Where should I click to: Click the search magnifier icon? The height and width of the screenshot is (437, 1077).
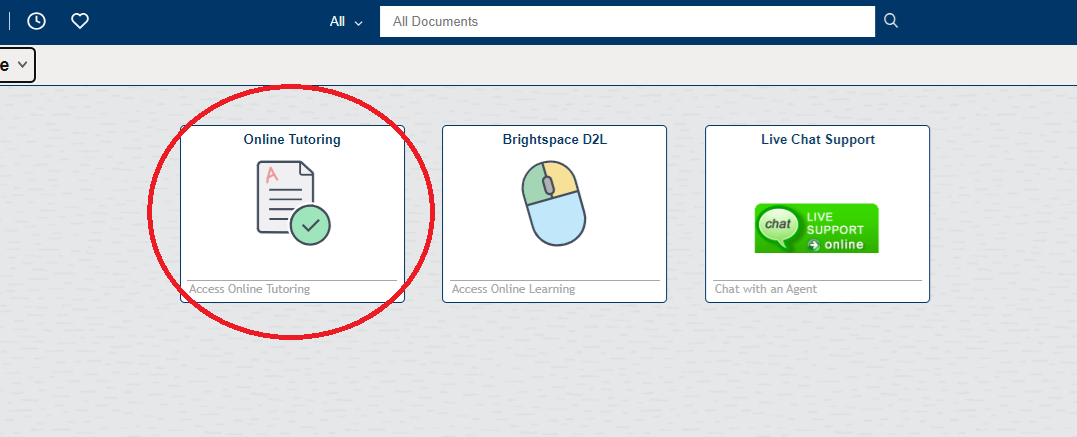891,21
